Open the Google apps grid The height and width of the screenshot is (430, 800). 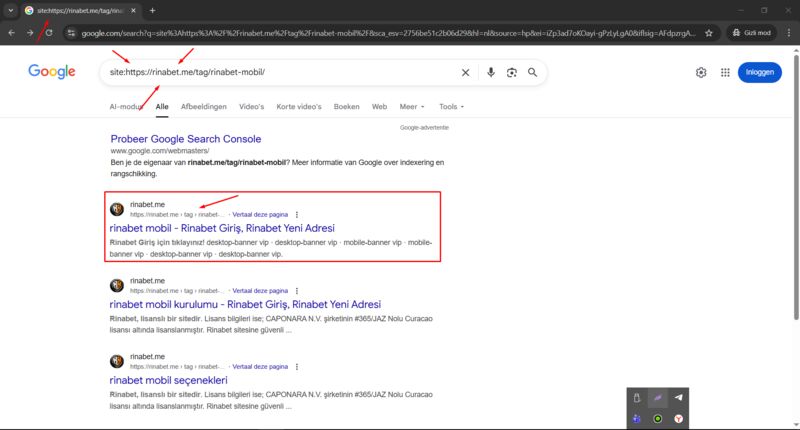725,73
